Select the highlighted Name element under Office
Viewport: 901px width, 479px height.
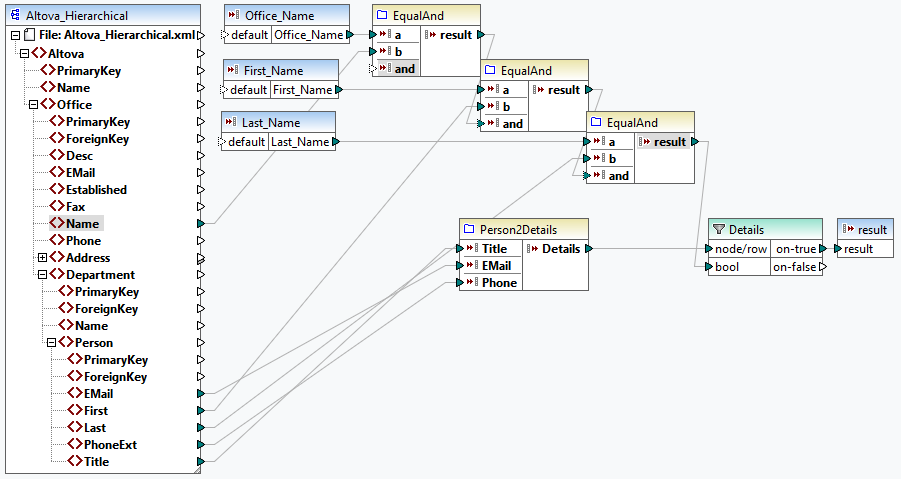tap(83, 224)
